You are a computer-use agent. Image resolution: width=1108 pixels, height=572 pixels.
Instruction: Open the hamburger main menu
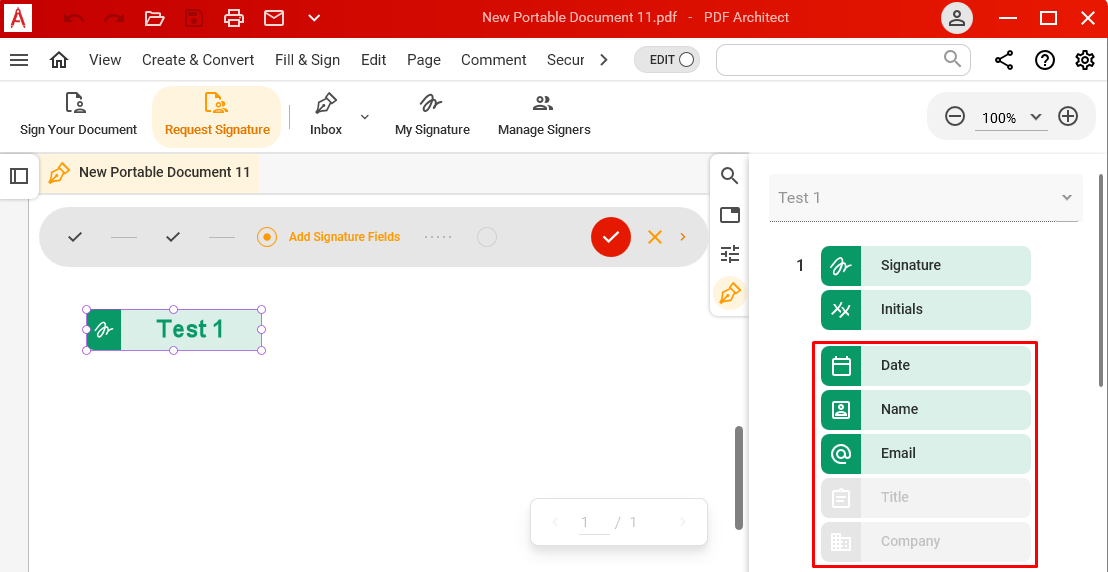19,60
